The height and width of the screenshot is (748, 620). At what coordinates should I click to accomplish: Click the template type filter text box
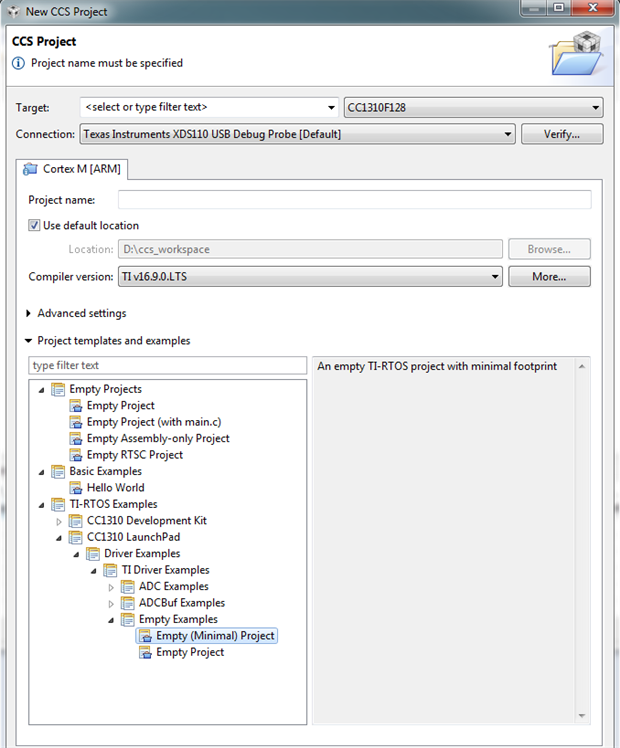[167, 365]
